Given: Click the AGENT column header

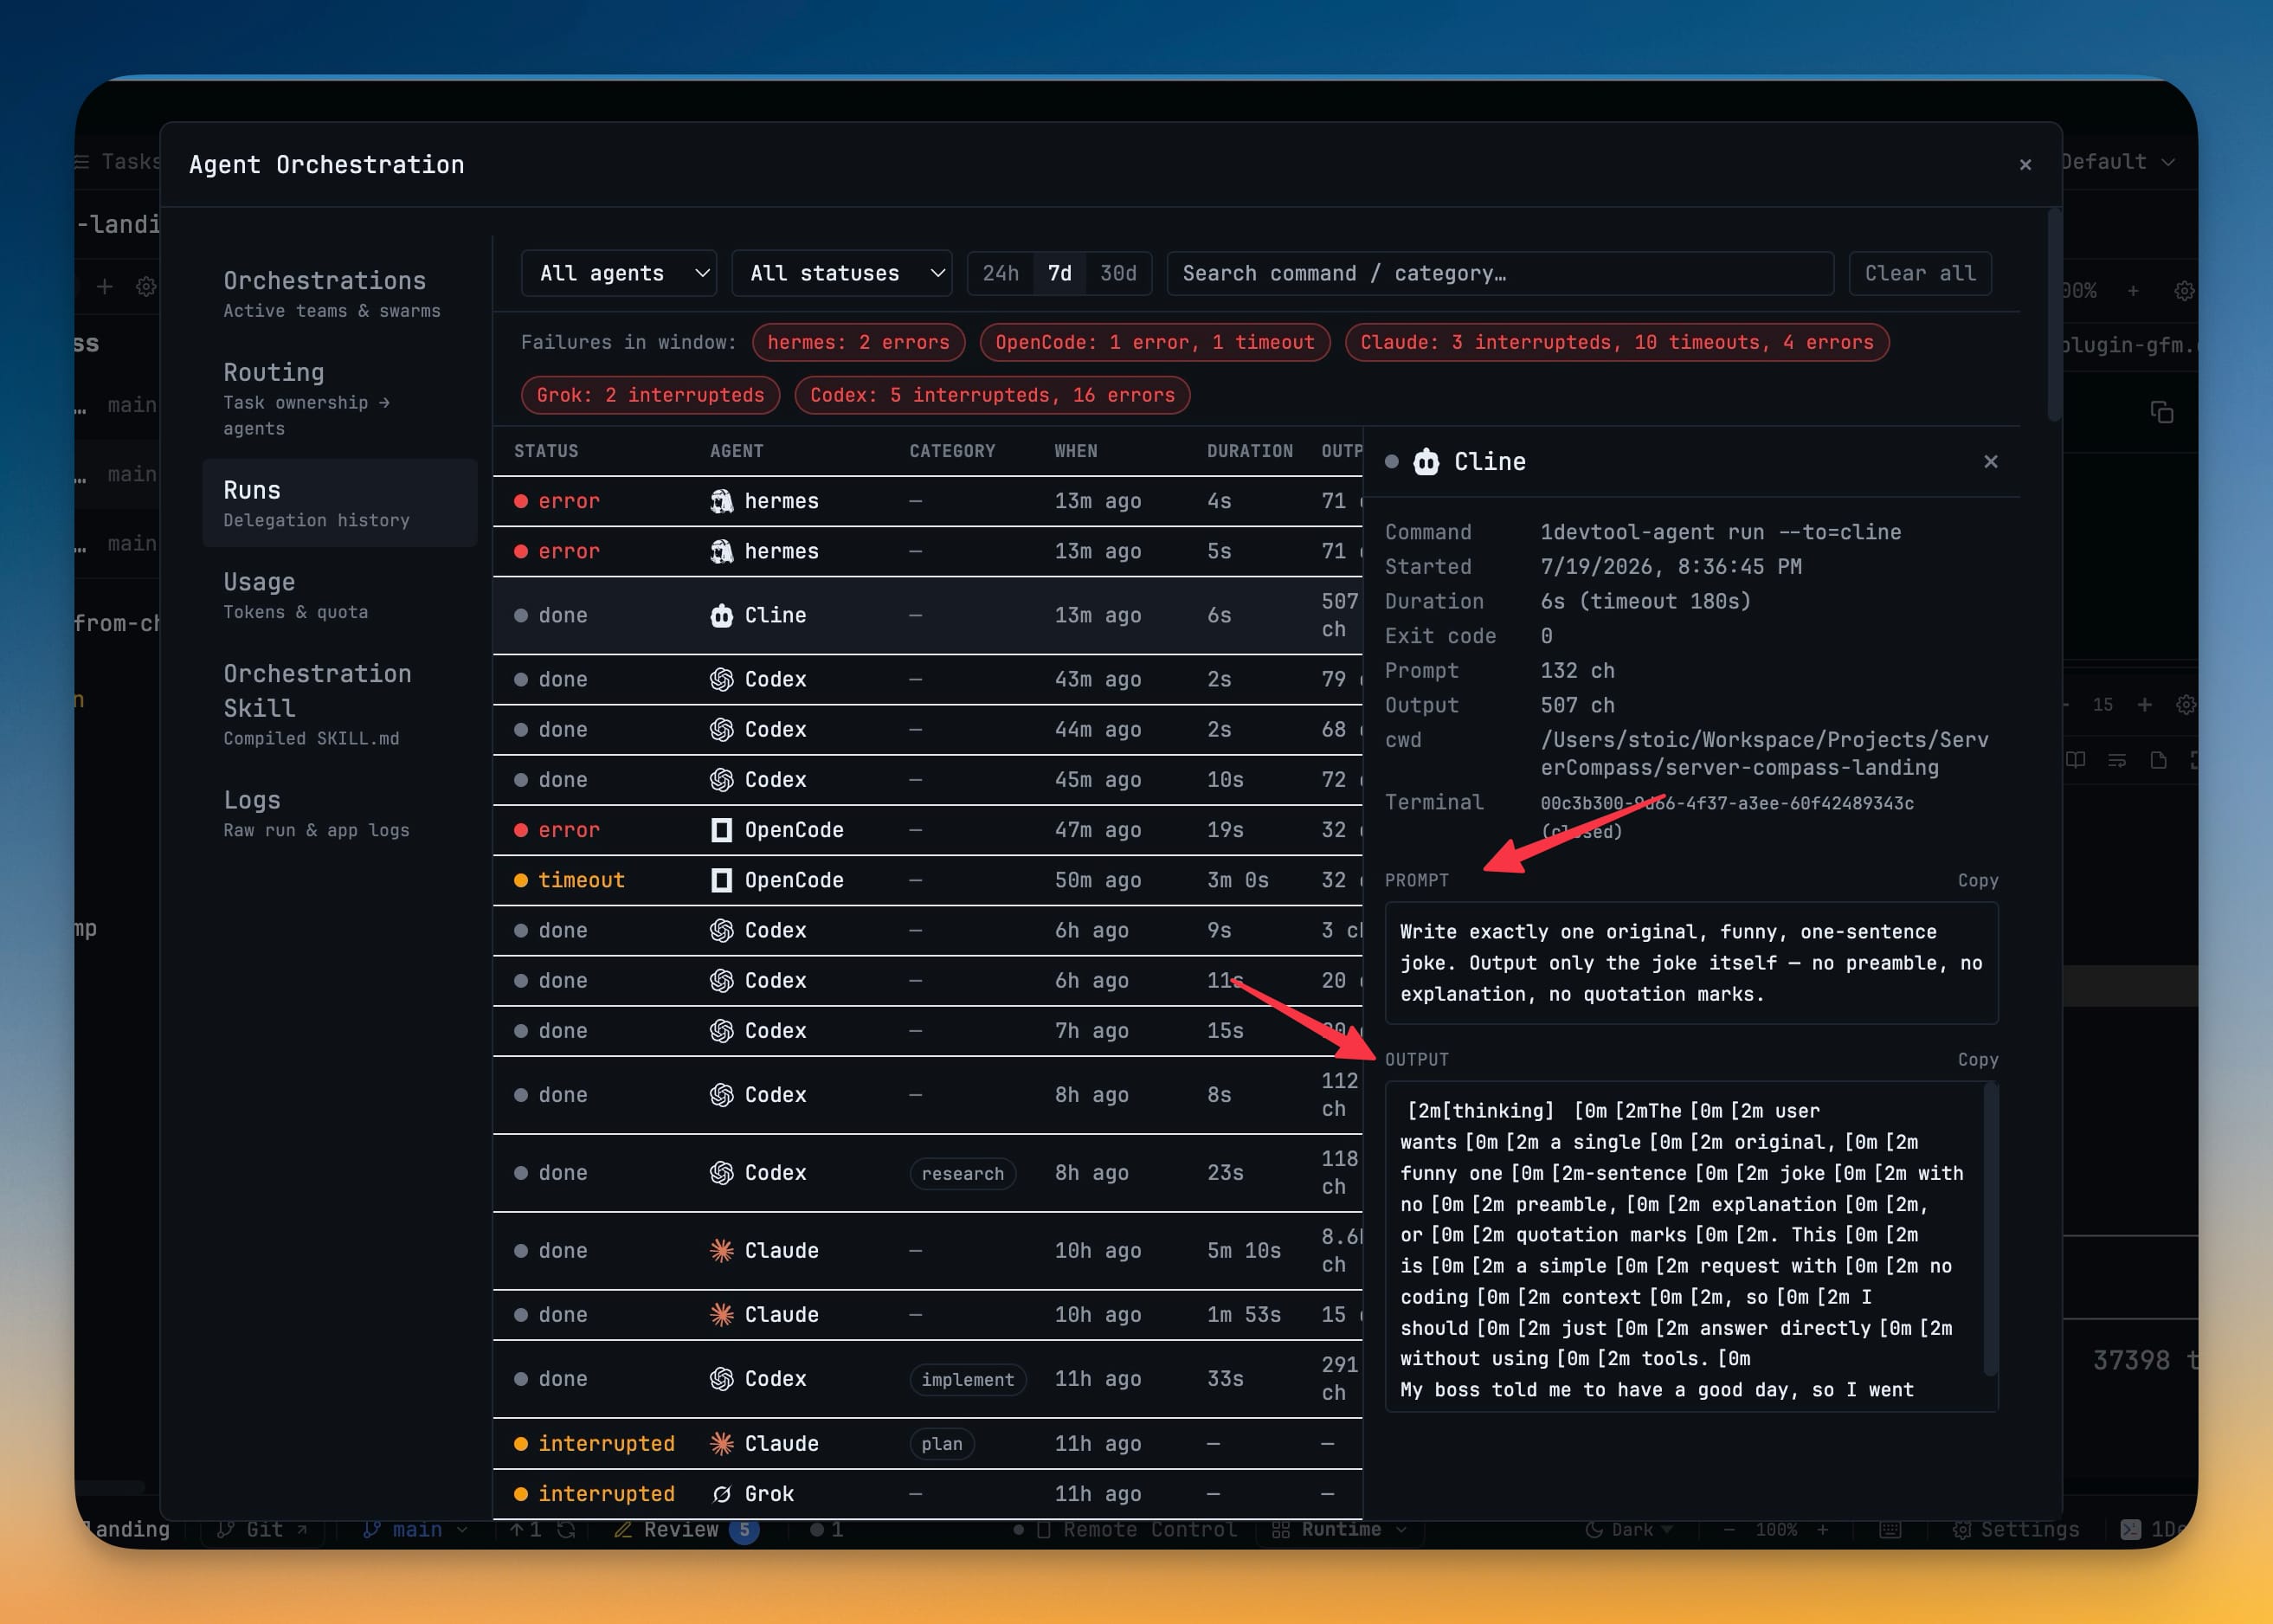Looking at the screenshot, I should tap(736, 451).
